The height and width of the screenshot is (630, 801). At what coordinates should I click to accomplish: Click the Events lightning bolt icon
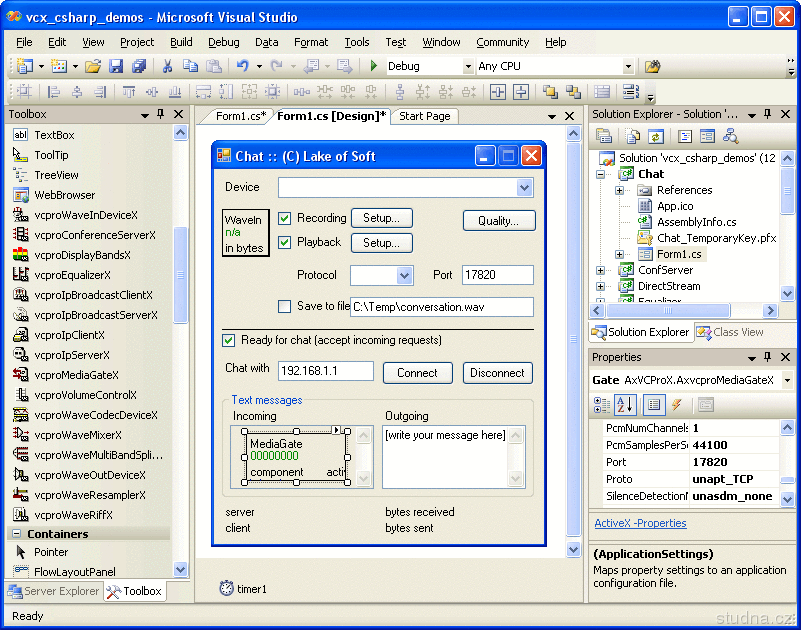click(x=677, y=405)
